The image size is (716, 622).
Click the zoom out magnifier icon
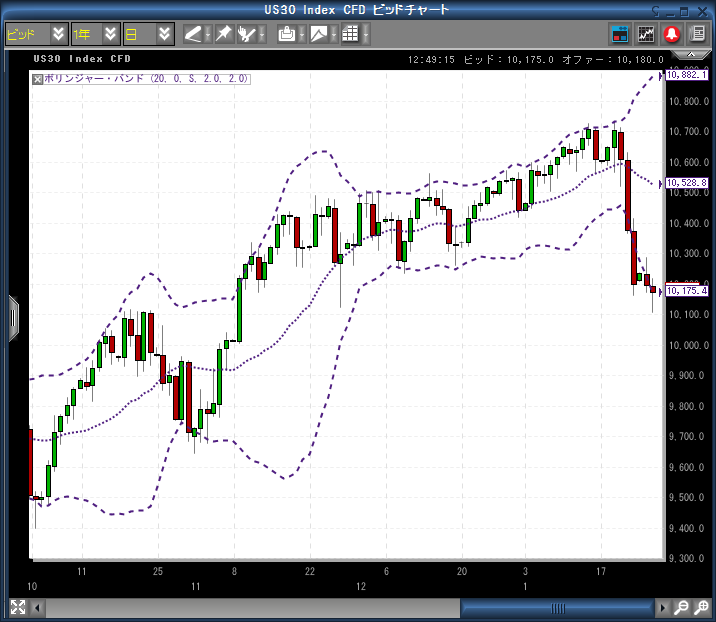click(x=681, y=607)
